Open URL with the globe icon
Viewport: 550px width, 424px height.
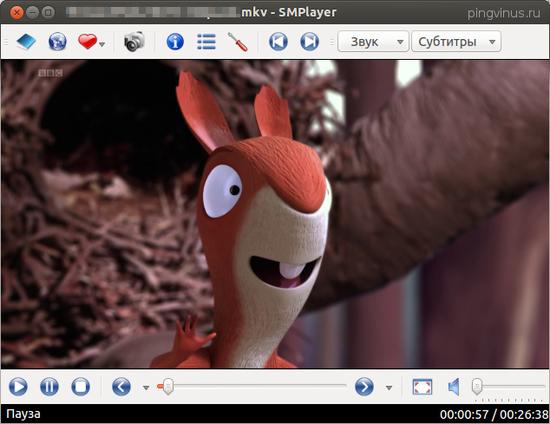pos(57,42)
